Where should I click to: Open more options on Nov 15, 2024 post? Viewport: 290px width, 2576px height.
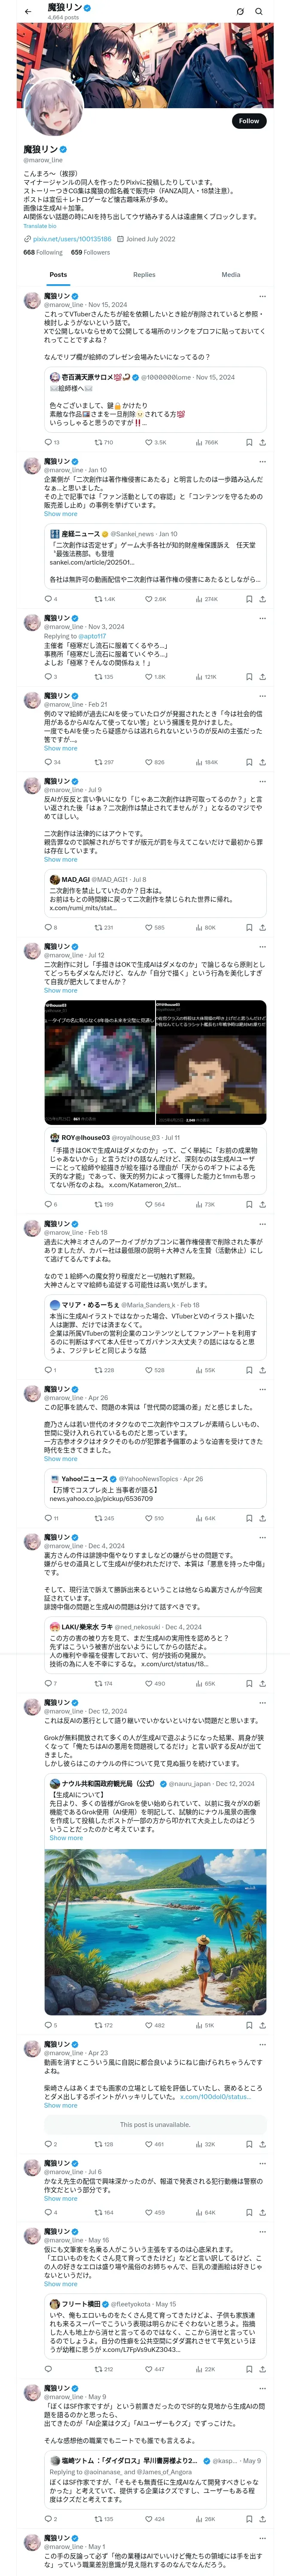(262, 296)
